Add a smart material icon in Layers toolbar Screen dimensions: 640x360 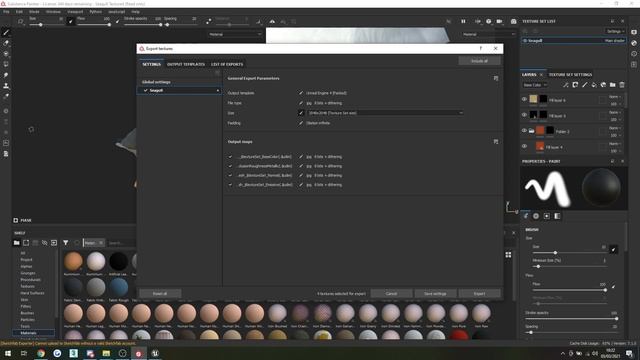[x=603, y=85]
